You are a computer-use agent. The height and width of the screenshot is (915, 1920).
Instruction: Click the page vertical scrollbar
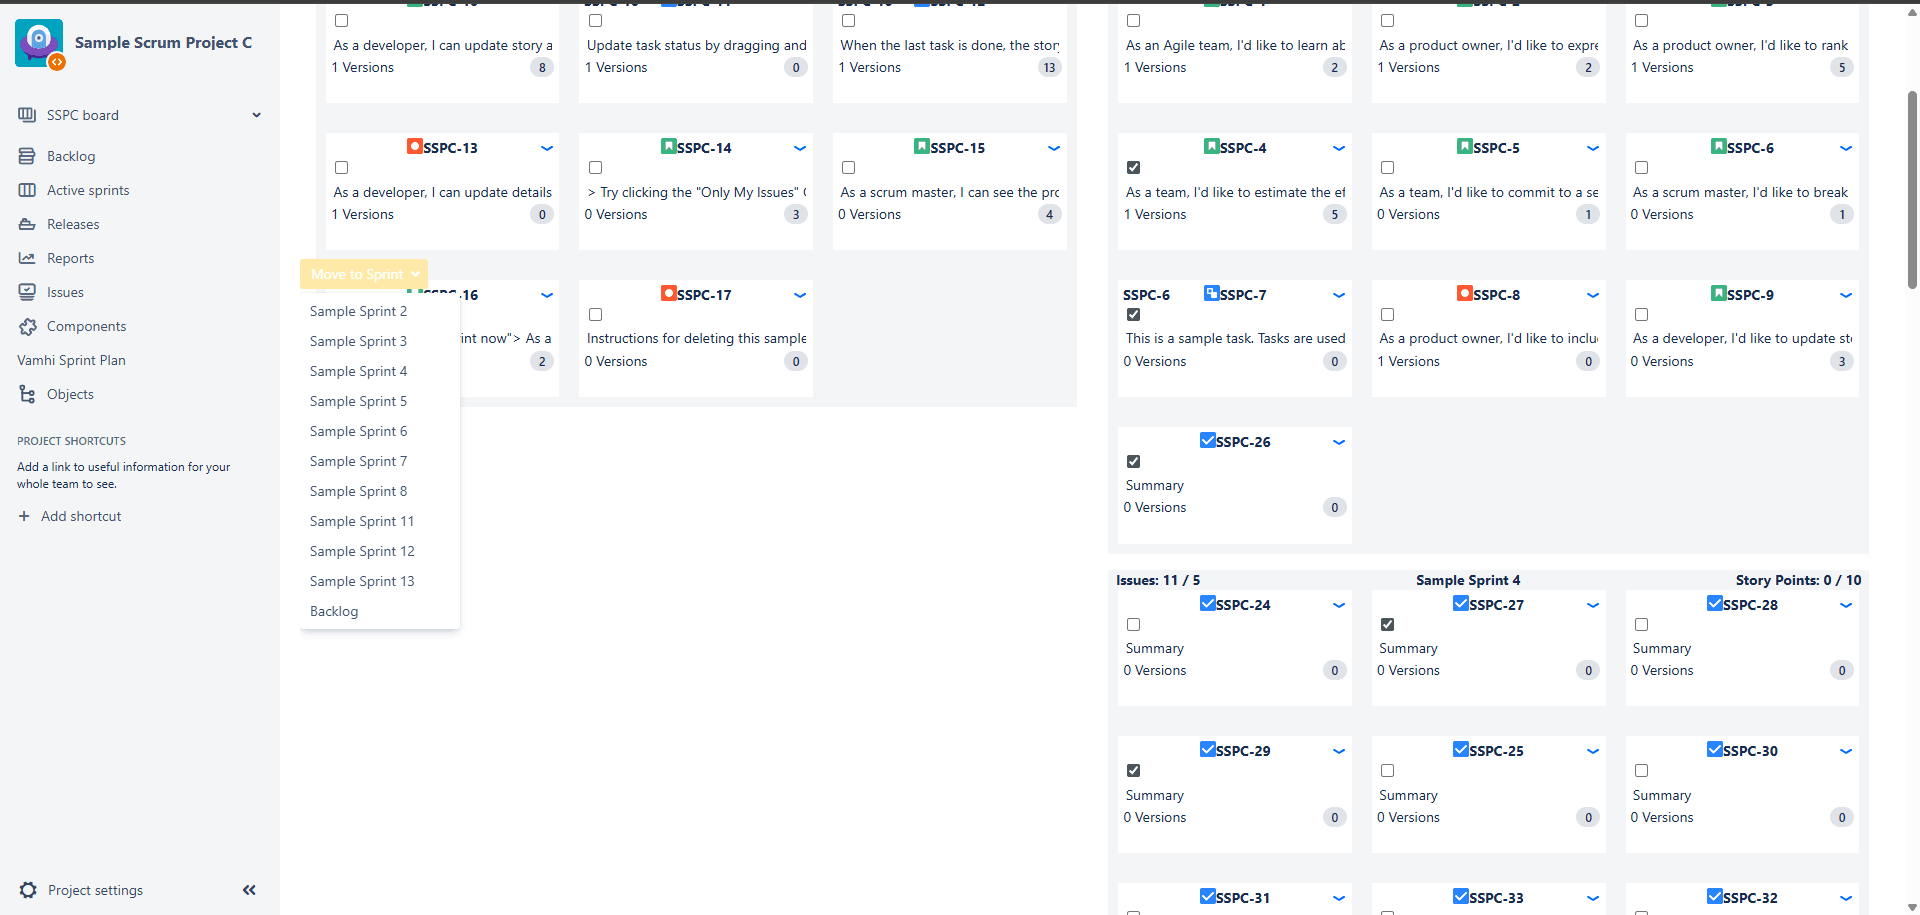click(1912, 190)
